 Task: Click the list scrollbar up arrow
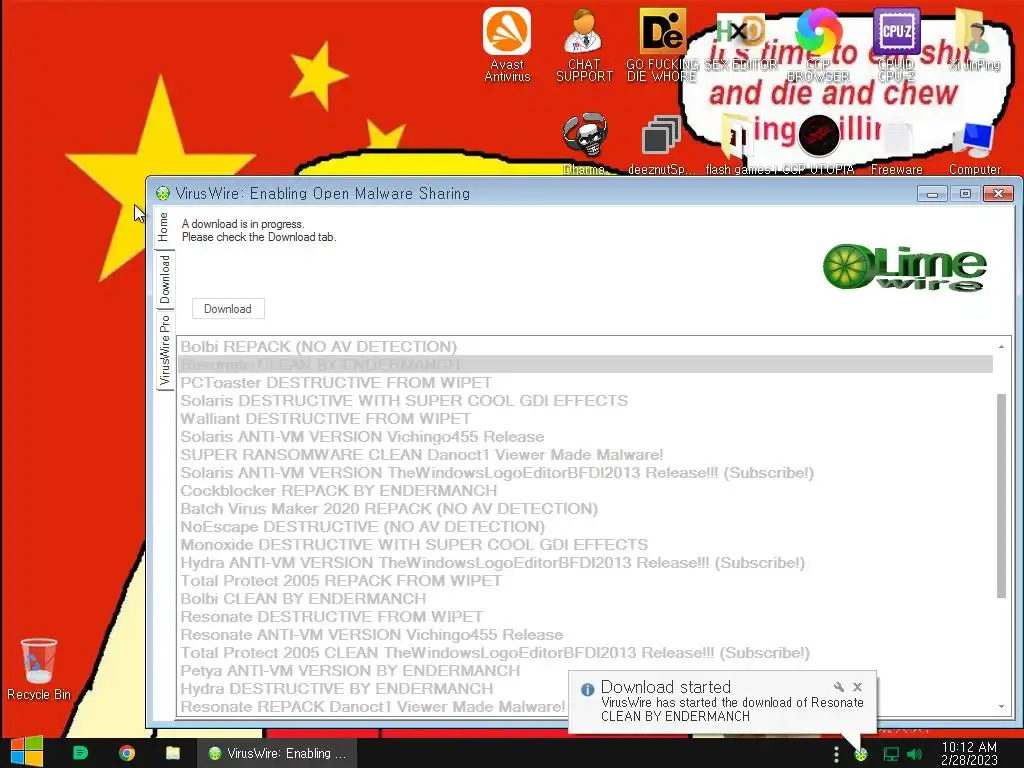(1001, 346)
